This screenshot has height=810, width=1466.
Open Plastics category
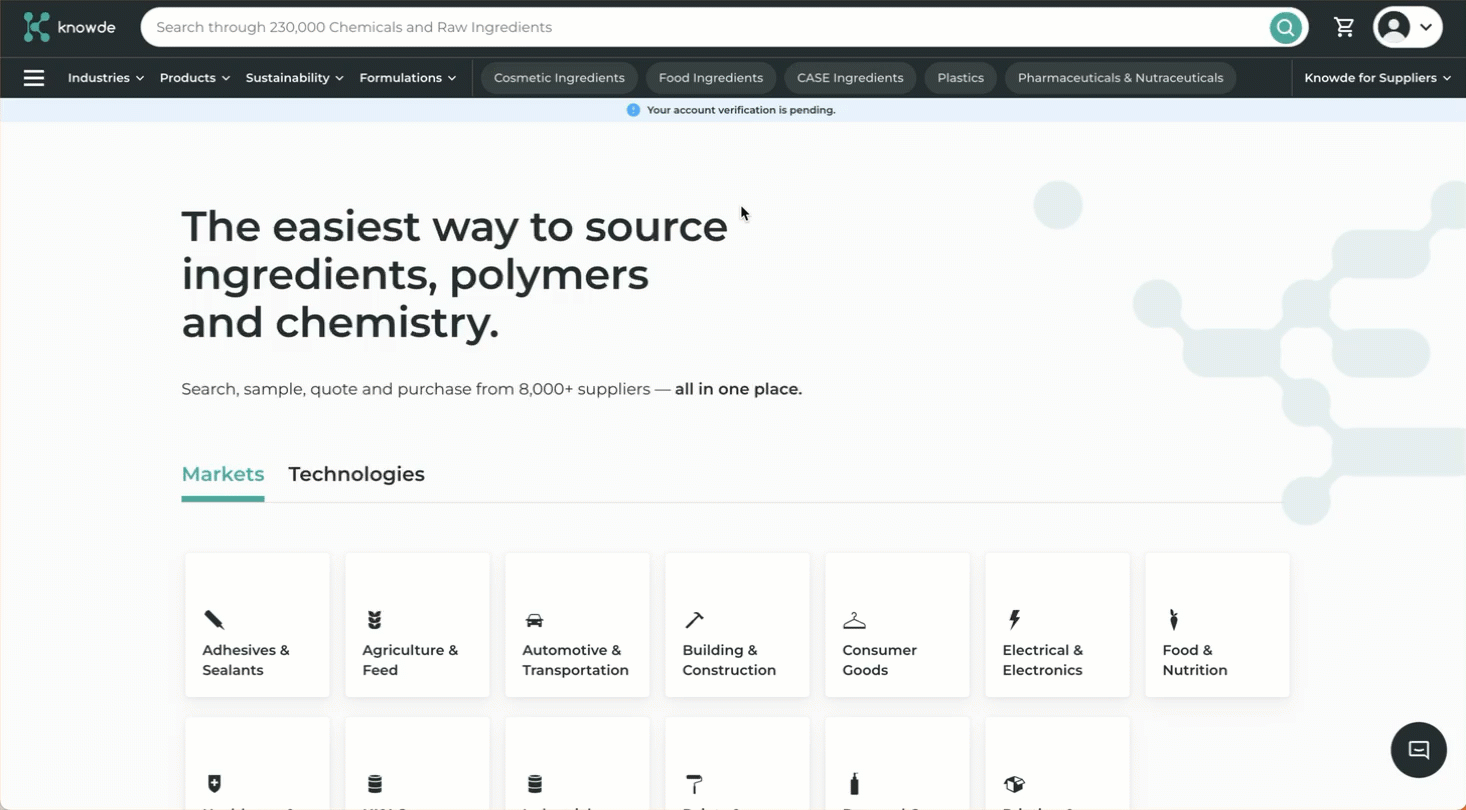[961, 78]
